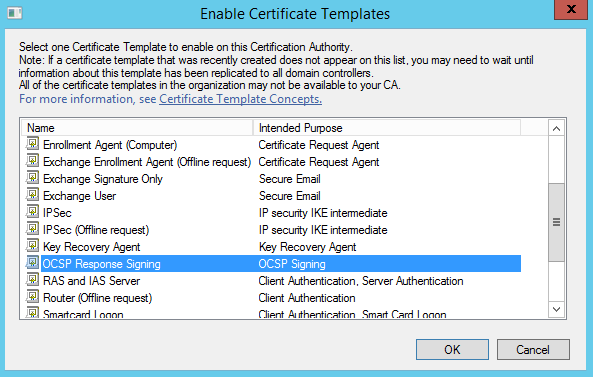
Task: Click the OCSP Response Signing template icon
Action: coord(33,263)
